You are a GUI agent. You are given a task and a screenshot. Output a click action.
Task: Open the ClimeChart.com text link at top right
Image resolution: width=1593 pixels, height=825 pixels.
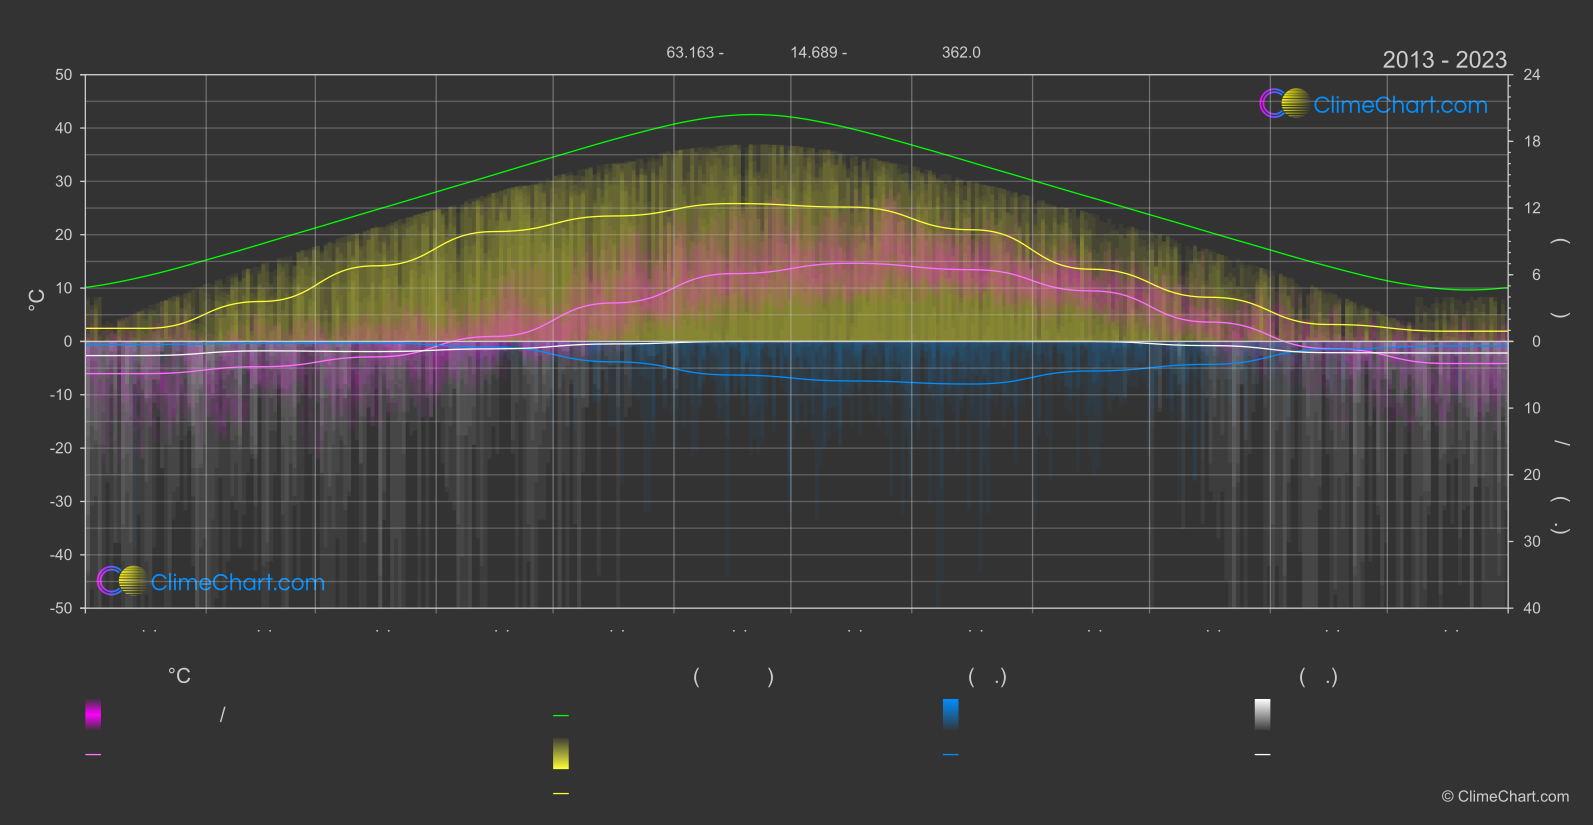click(1400, 105)
